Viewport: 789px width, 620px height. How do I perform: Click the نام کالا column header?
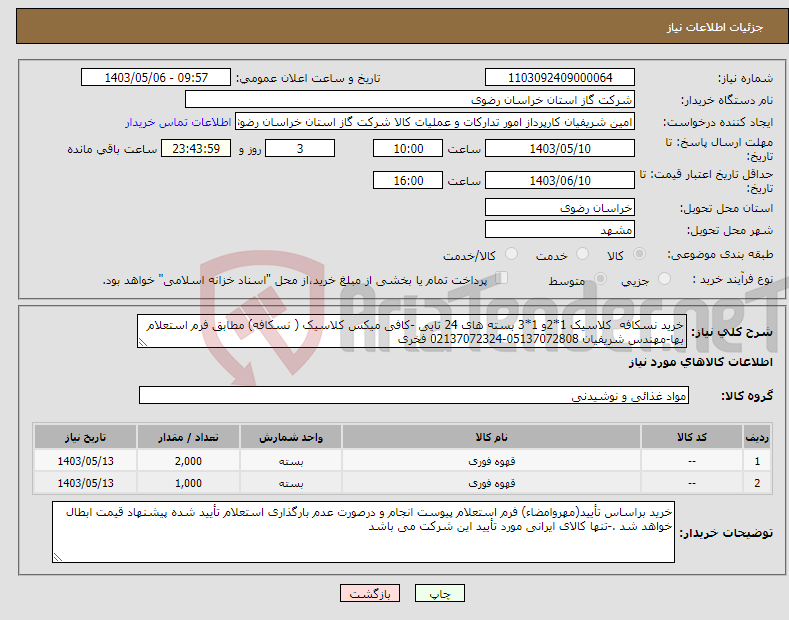point(491,437)
